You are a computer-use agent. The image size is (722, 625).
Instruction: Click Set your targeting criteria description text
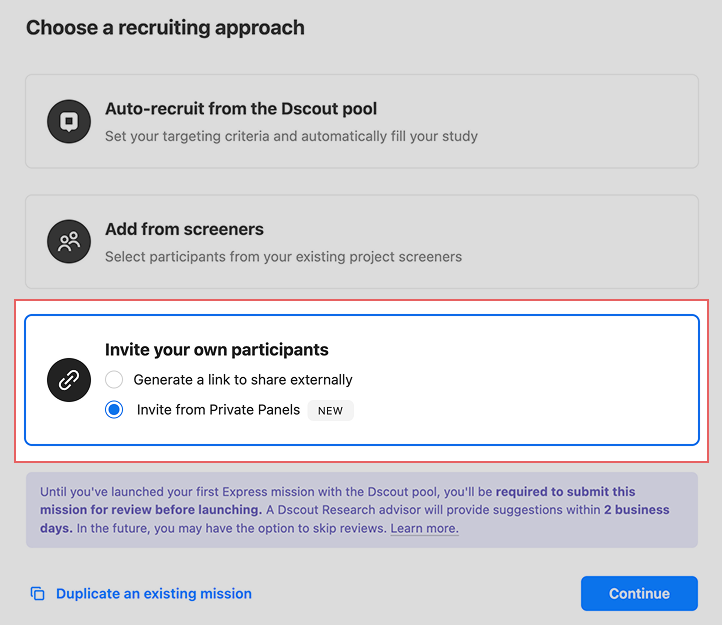[291, 136]
